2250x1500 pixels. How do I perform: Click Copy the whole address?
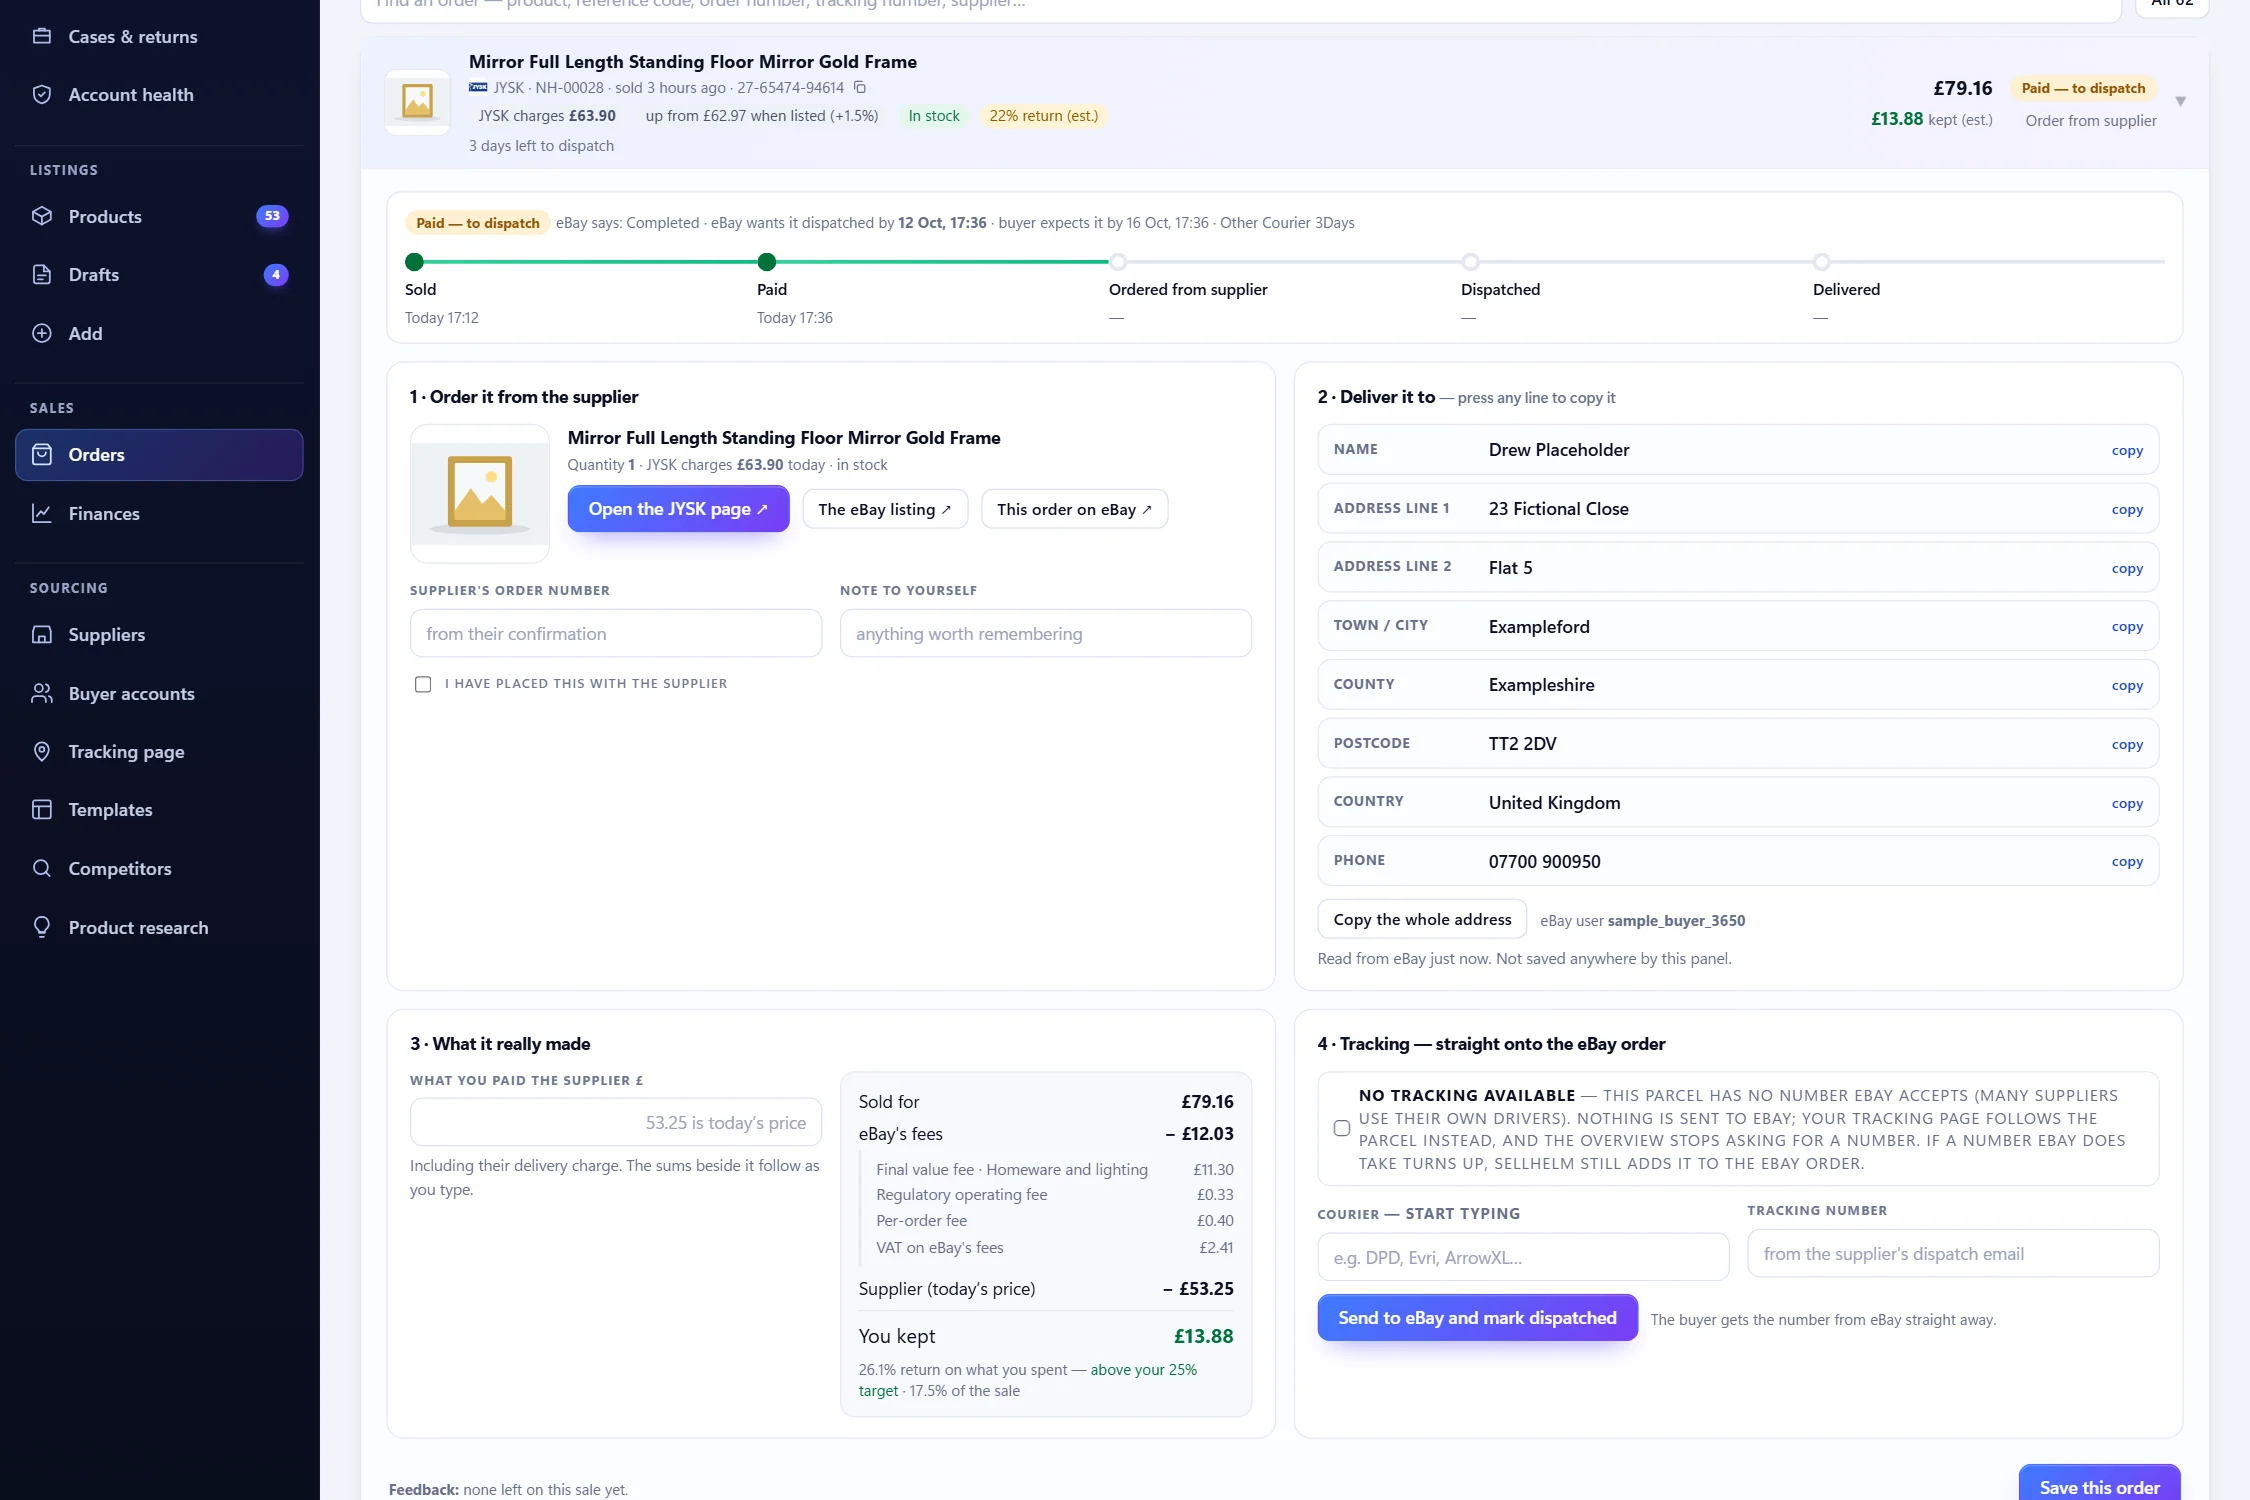tap(1422, 919)
